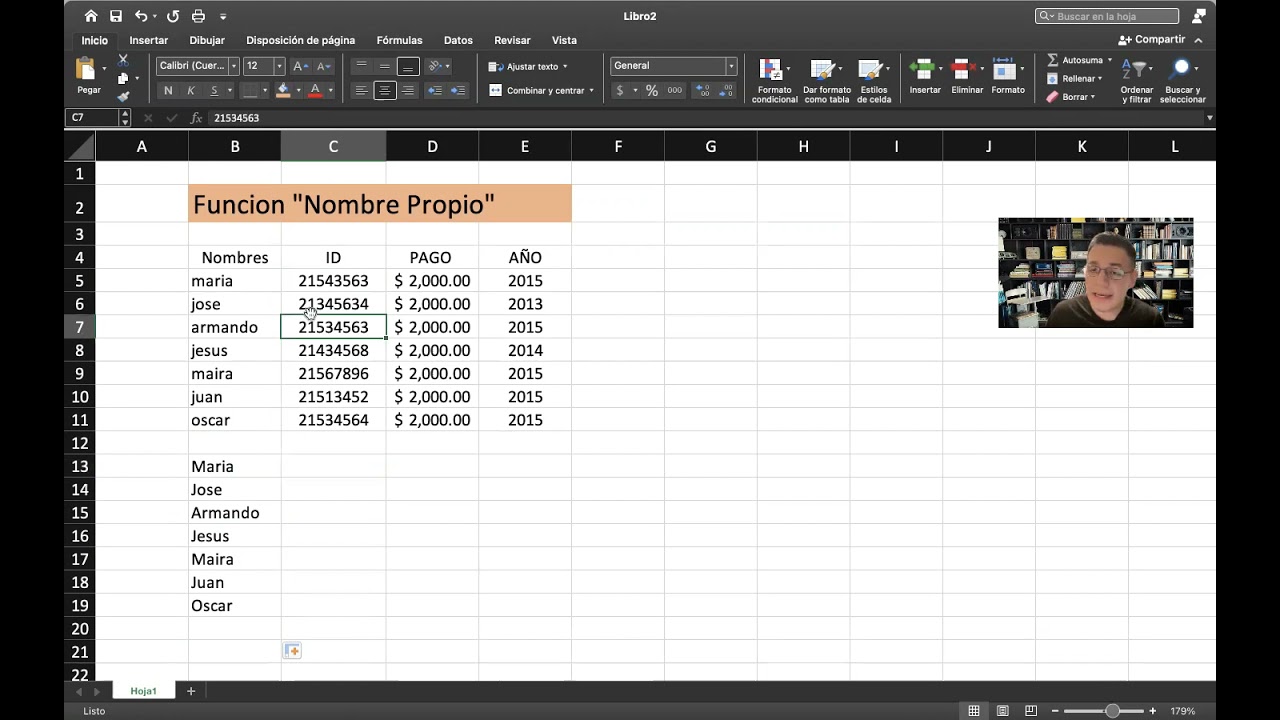Apply percent style format
This screenshot has width=1280, height=720.
(651, 90)
